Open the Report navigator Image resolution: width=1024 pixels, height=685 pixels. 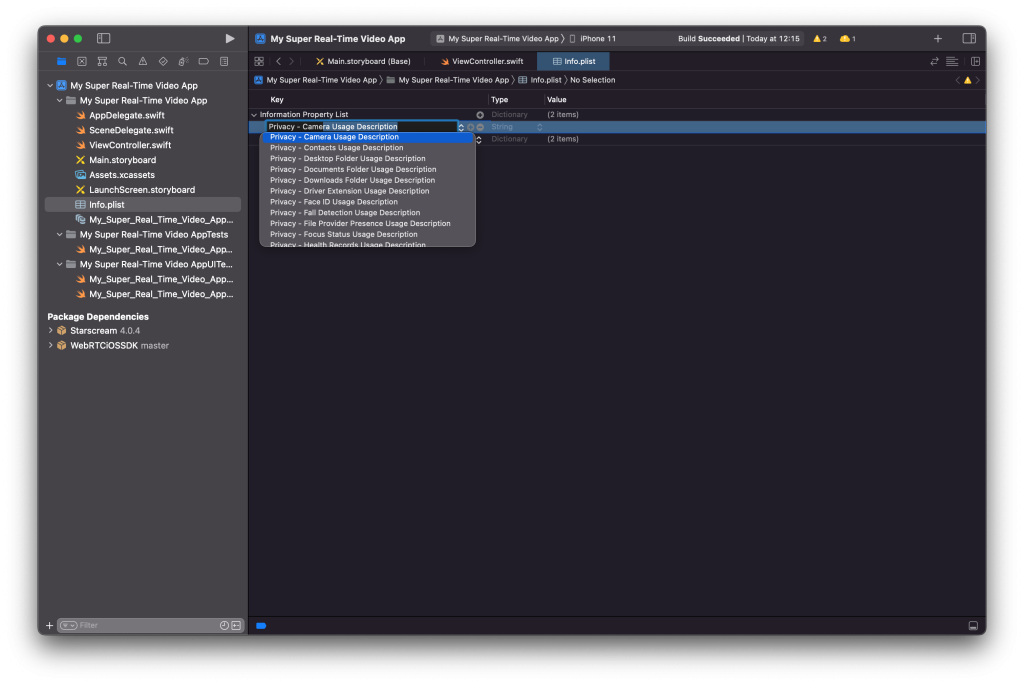224,61
